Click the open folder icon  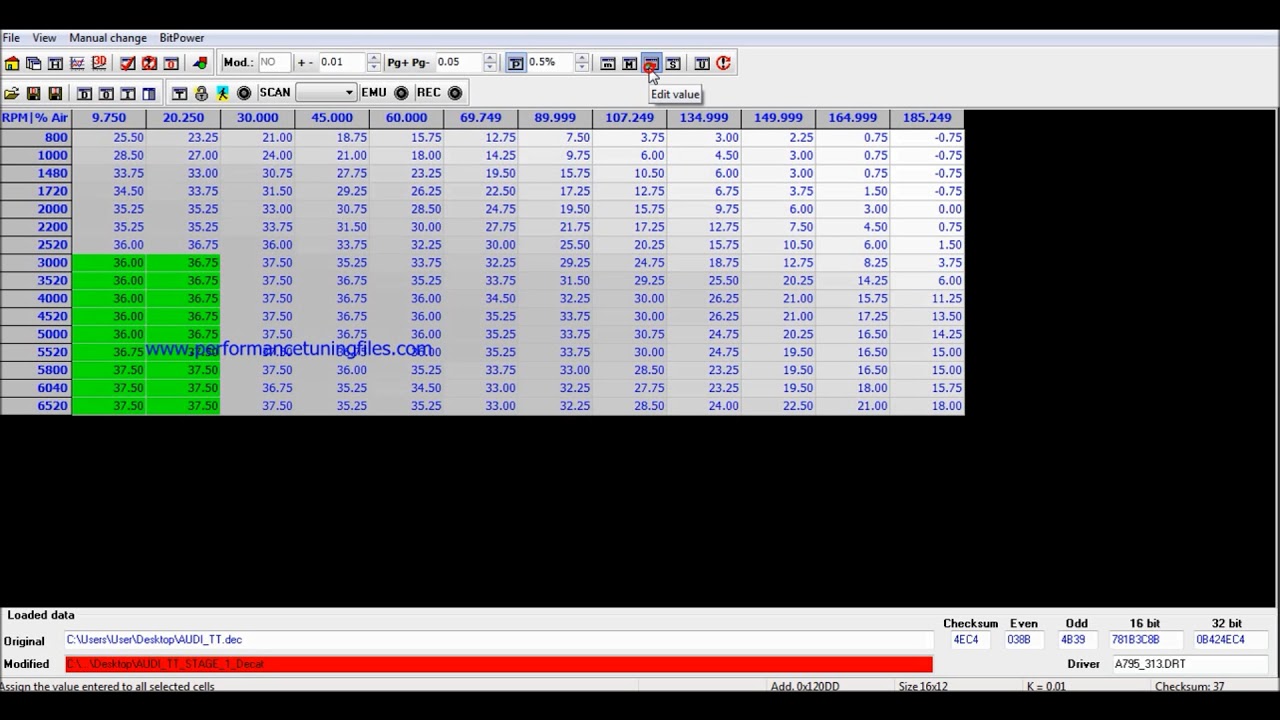[x=12, y=93]
